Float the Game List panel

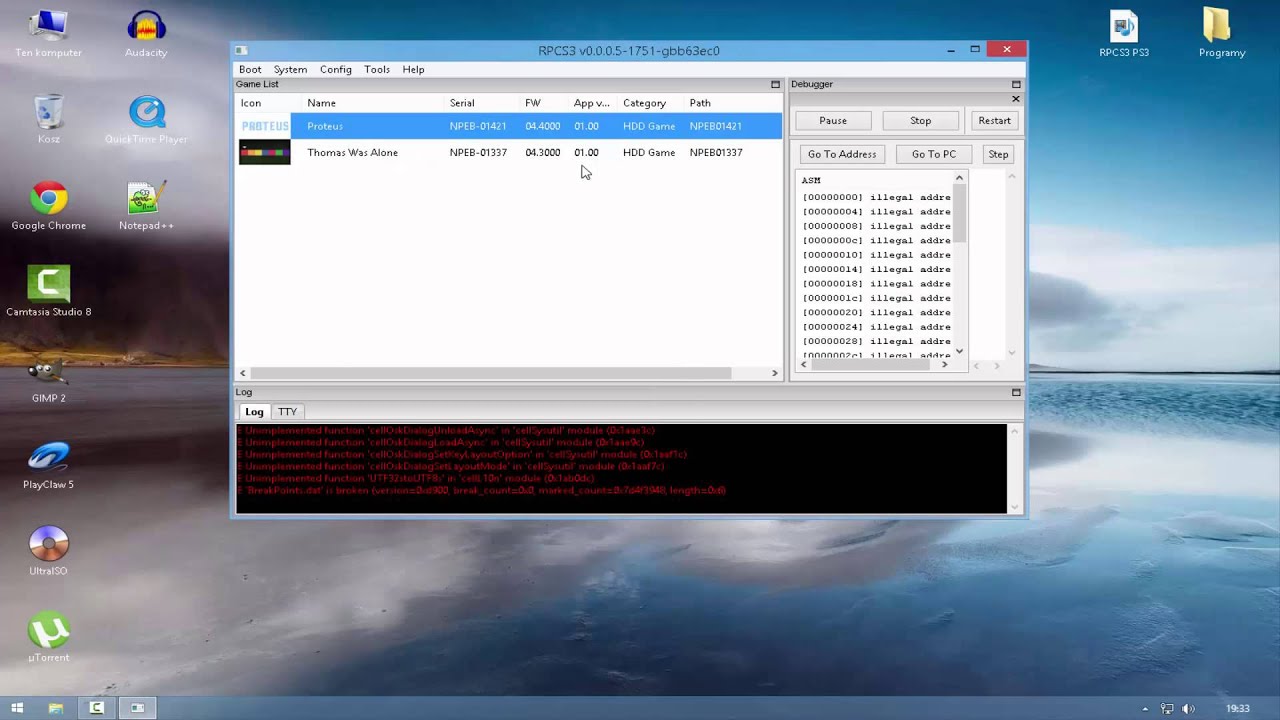click(x=775, y=84)
